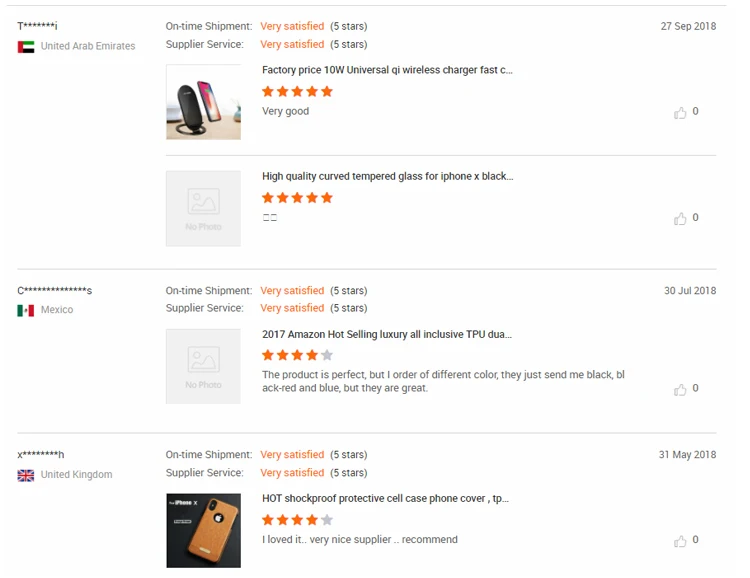Like the wireless charger review with thumbs-up
Screen dimensions: 750x578
[x=681, y=113]
